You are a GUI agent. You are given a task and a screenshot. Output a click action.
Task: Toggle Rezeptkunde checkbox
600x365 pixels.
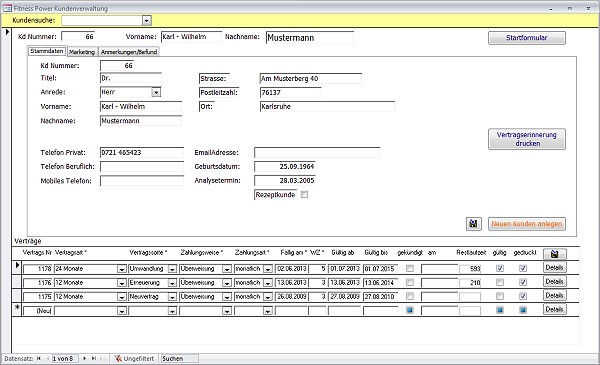(x=304, y=194)
